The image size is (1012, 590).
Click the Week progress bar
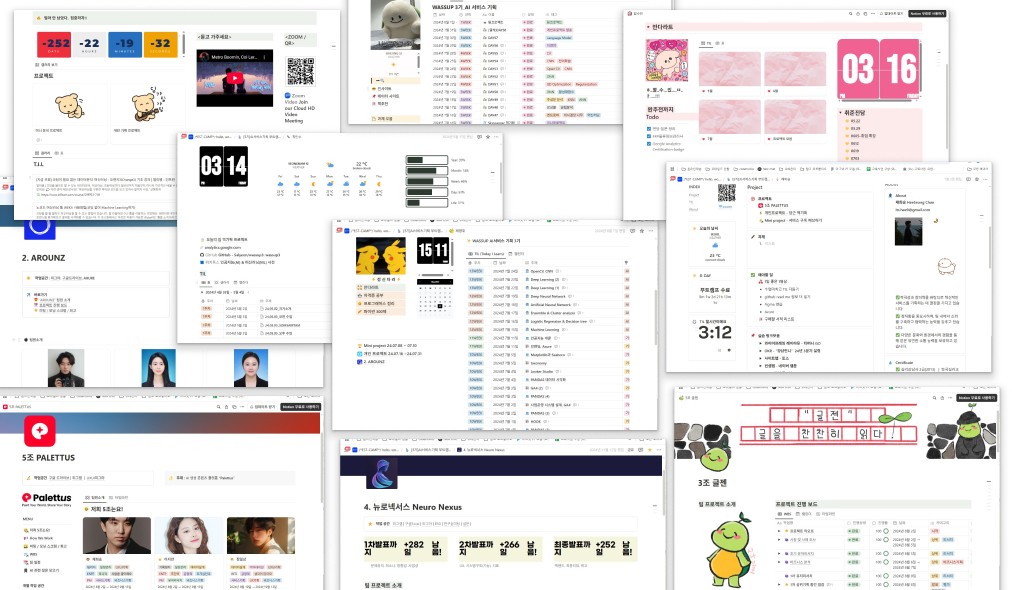point(427,181)
